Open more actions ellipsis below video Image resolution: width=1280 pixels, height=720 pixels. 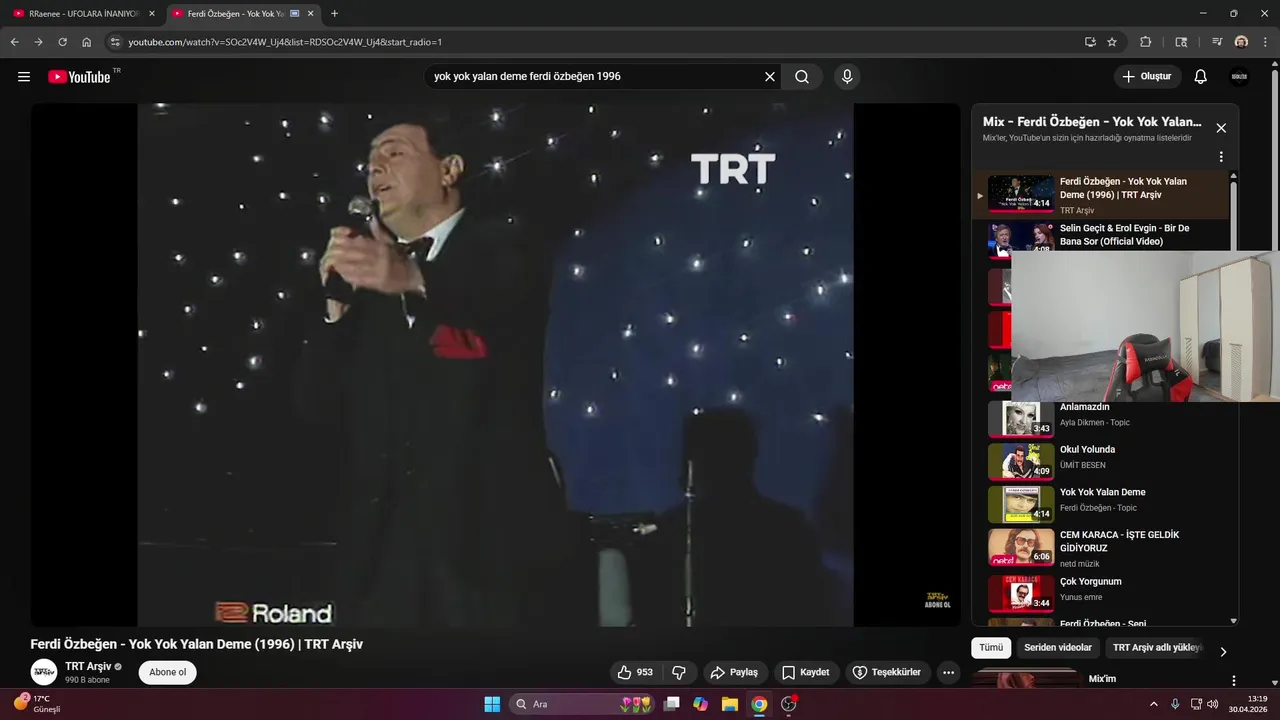949,672
